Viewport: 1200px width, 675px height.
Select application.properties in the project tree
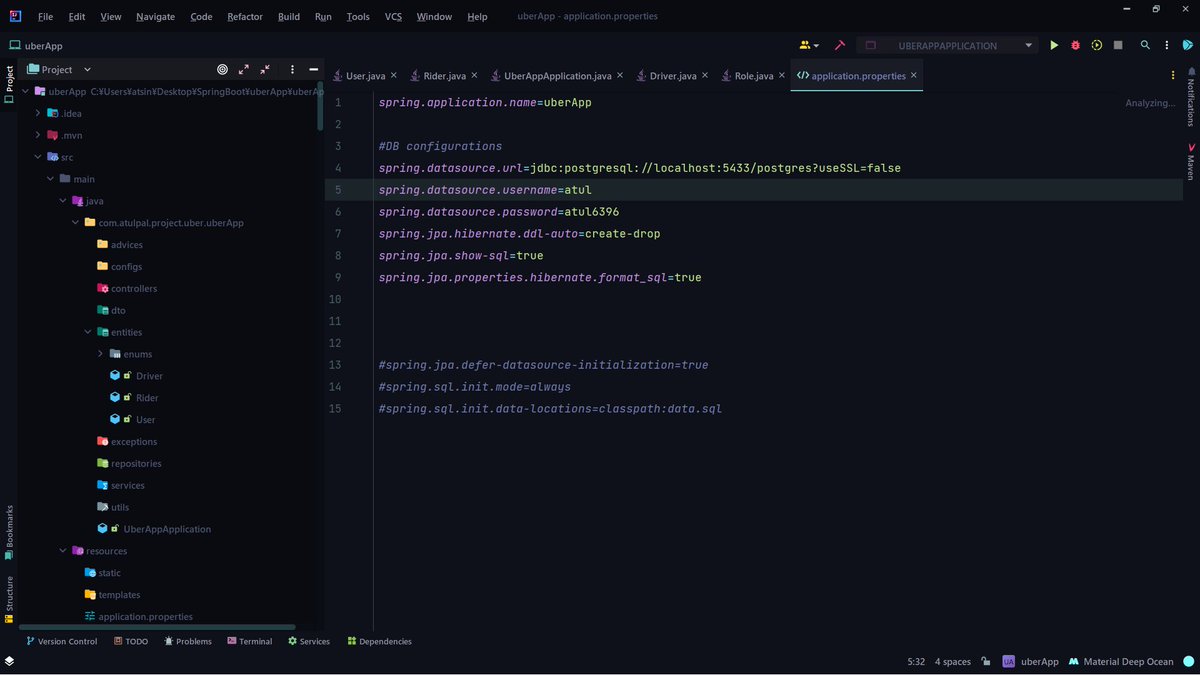point(145,617)
